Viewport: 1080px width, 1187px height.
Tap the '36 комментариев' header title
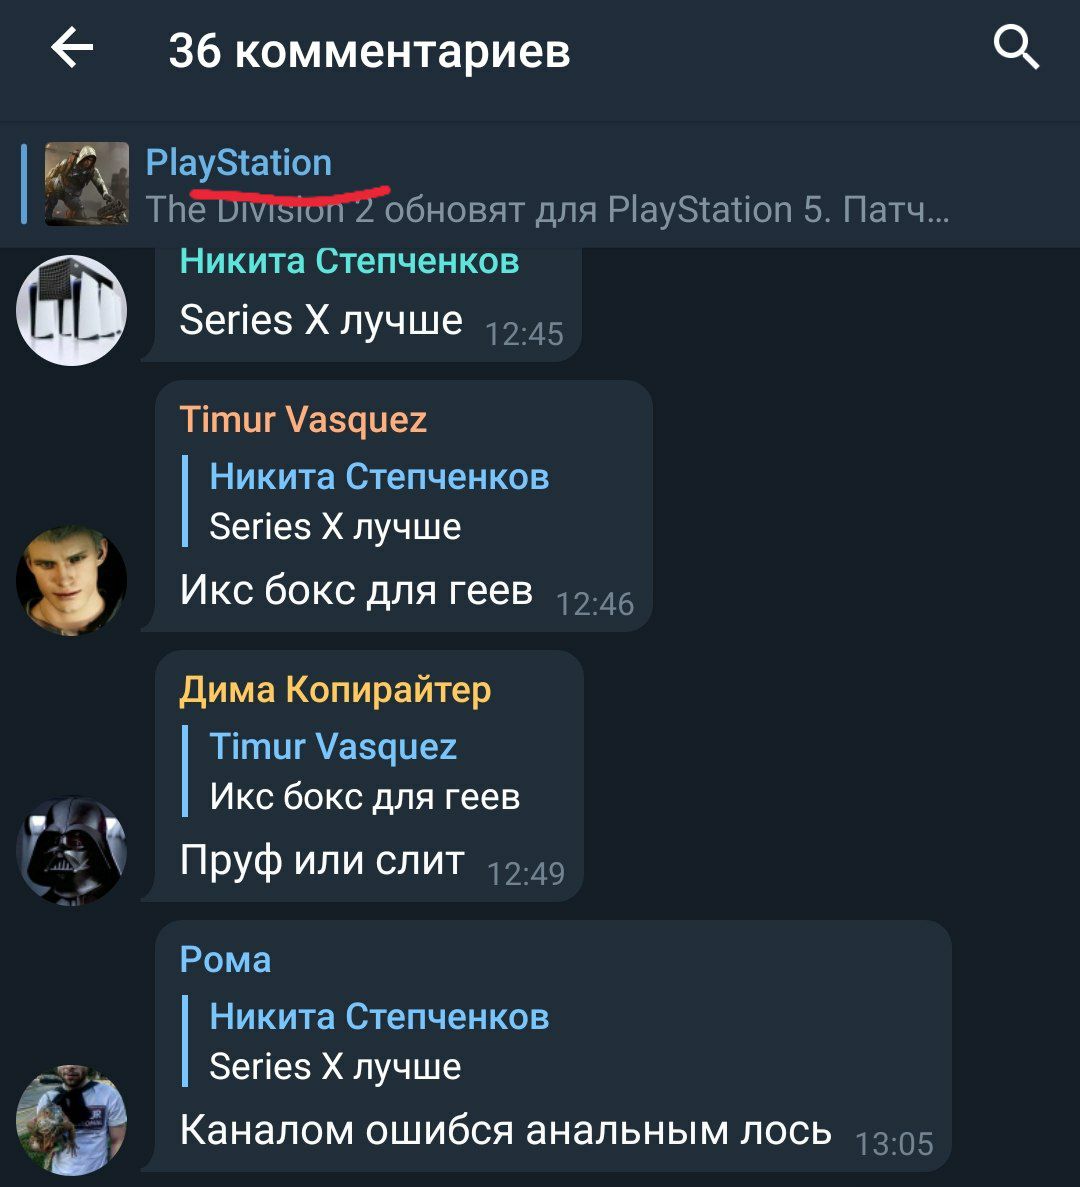tap(369, 51)
